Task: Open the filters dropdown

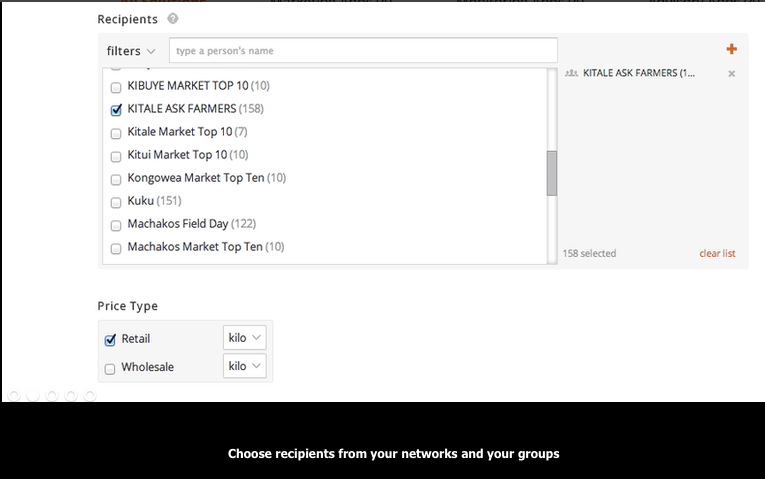Action: 131,51
